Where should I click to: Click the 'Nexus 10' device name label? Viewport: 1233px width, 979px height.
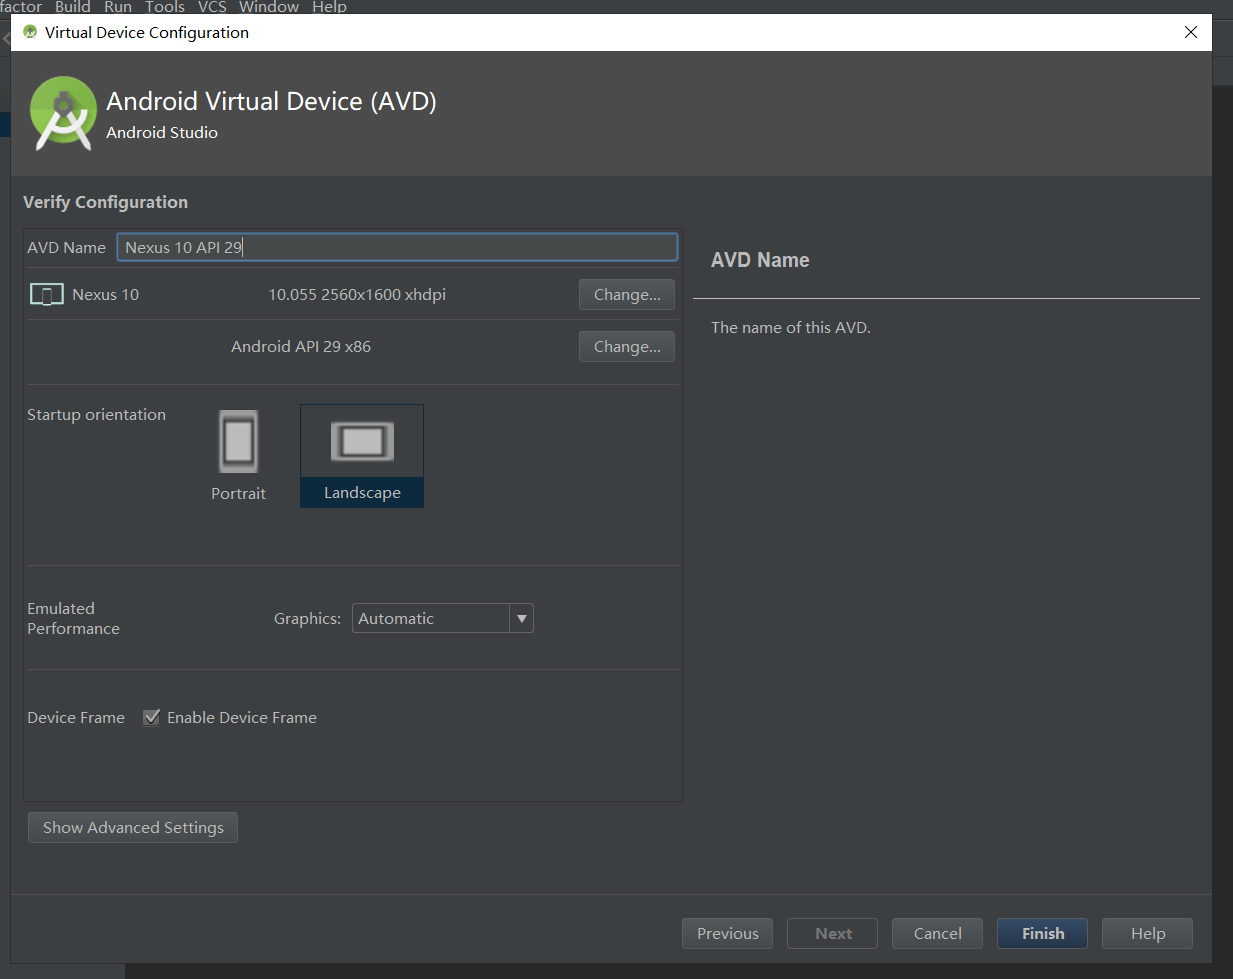click(x=106, y=295)
